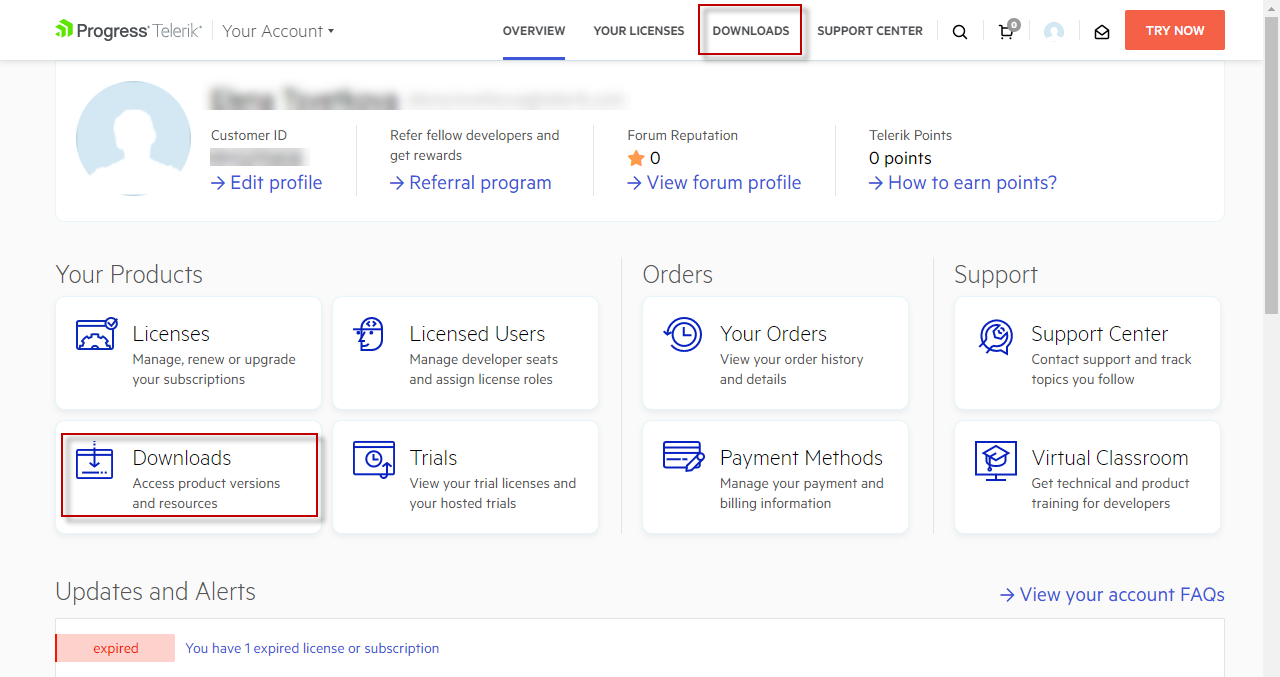
Task: Open the Your Orders card title
Action: click(x=774, y=334)
